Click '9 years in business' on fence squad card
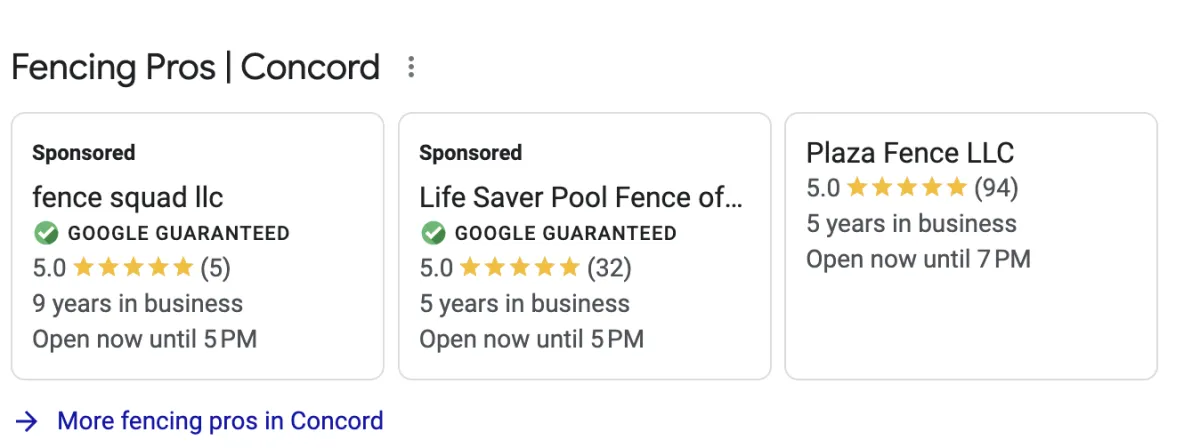Image resolution: width=1200 pixels, height=448 pixels. coord(137,303)
